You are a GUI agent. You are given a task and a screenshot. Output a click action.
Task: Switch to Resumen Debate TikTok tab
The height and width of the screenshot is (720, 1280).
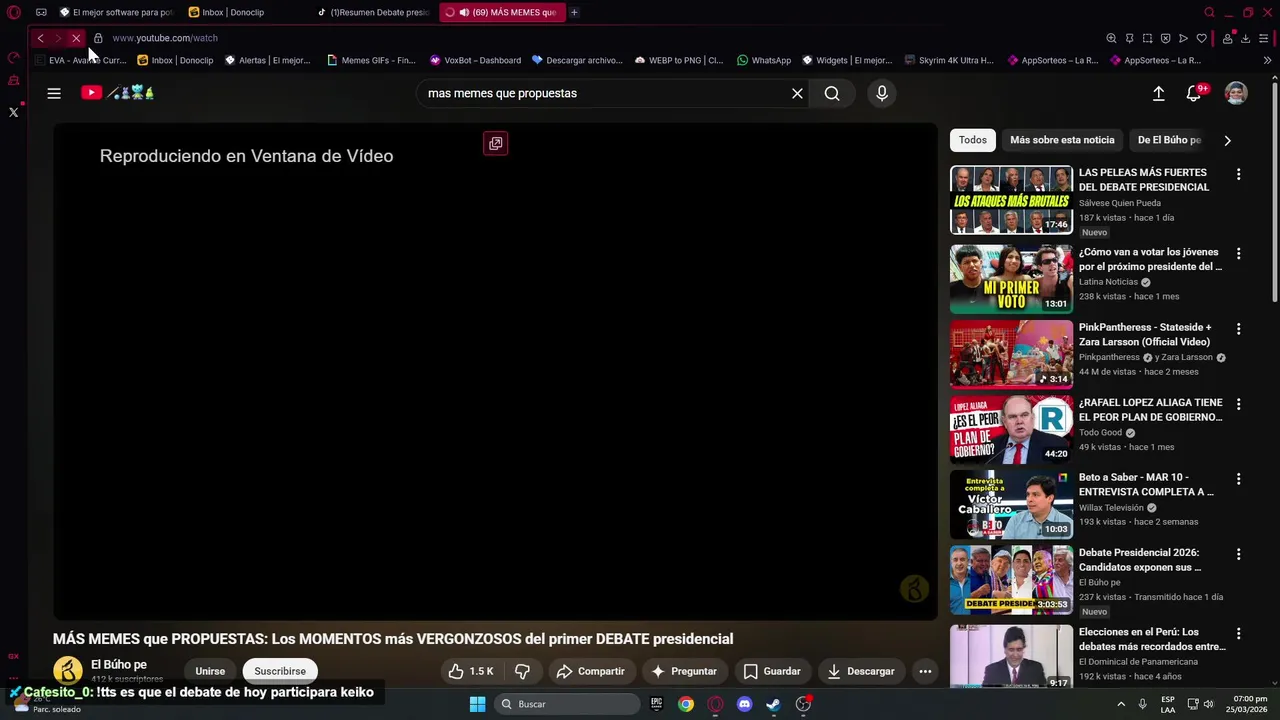[372, 12]
